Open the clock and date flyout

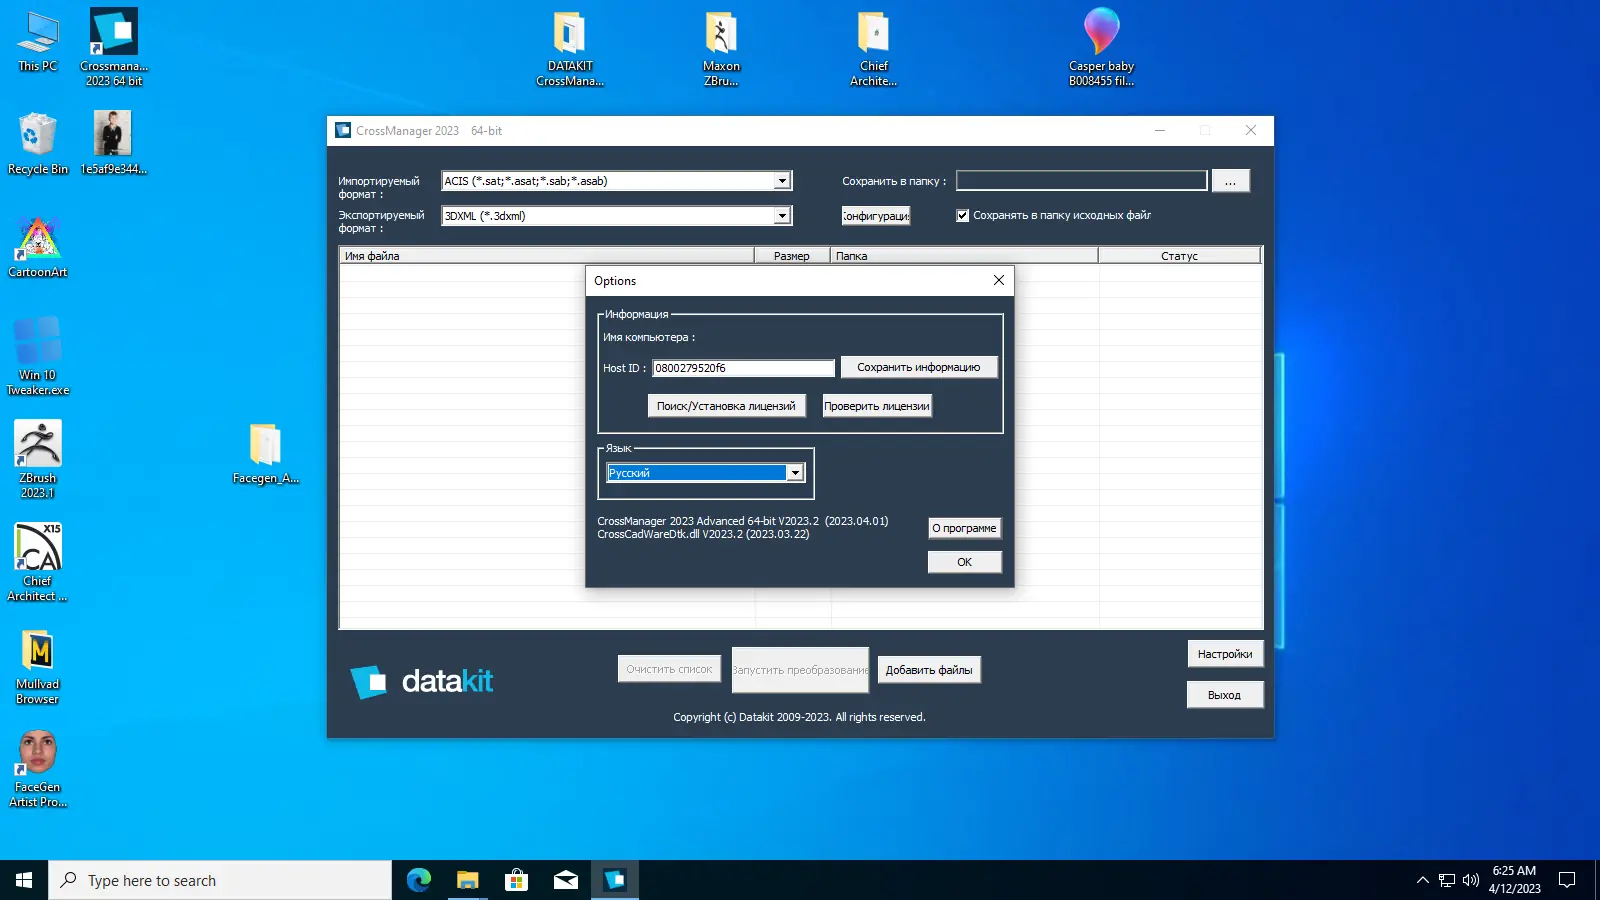pos(1514,880)
